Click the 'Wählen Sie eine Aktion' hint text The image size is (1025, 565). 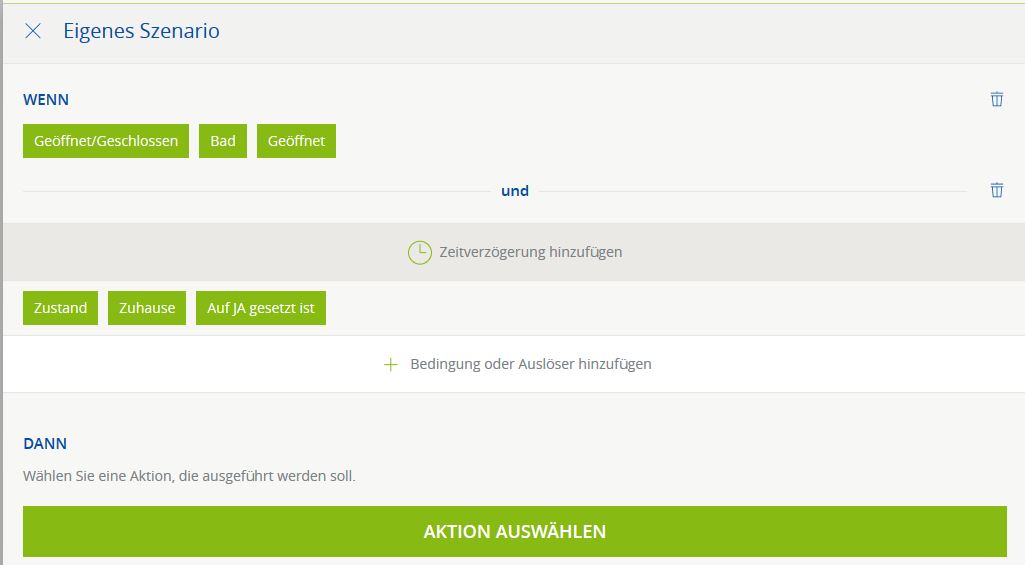[x=189, y=476]
